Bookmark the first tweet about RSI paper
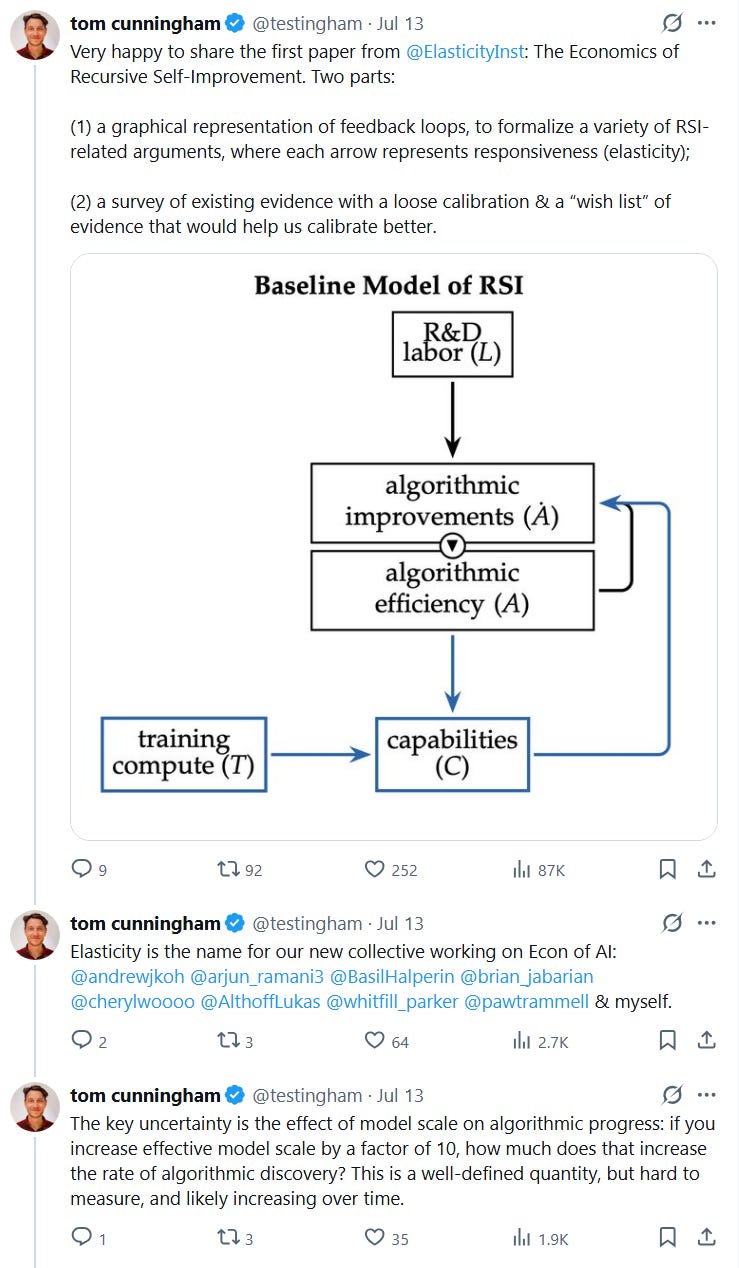The width and height of the screenshot is (739, 1268). [x=668, y=869]
